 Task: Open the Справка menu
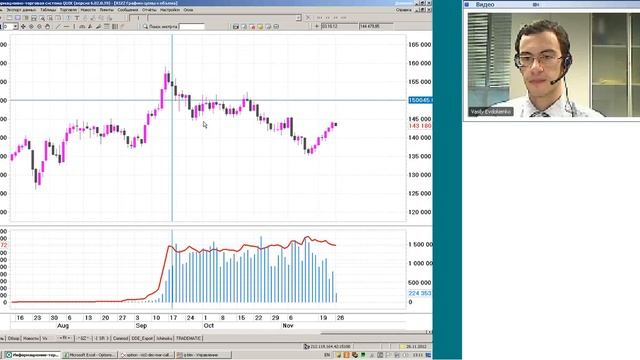[x=404, y=10]
